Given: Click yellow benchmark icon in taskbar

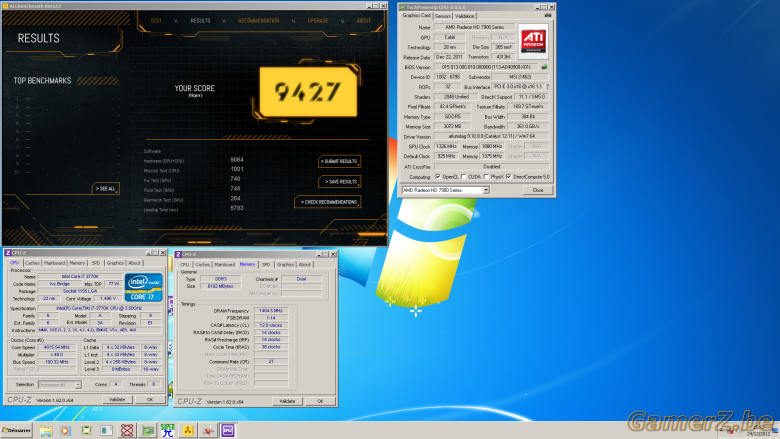Looking at the screenshot, I should (188, 431).
